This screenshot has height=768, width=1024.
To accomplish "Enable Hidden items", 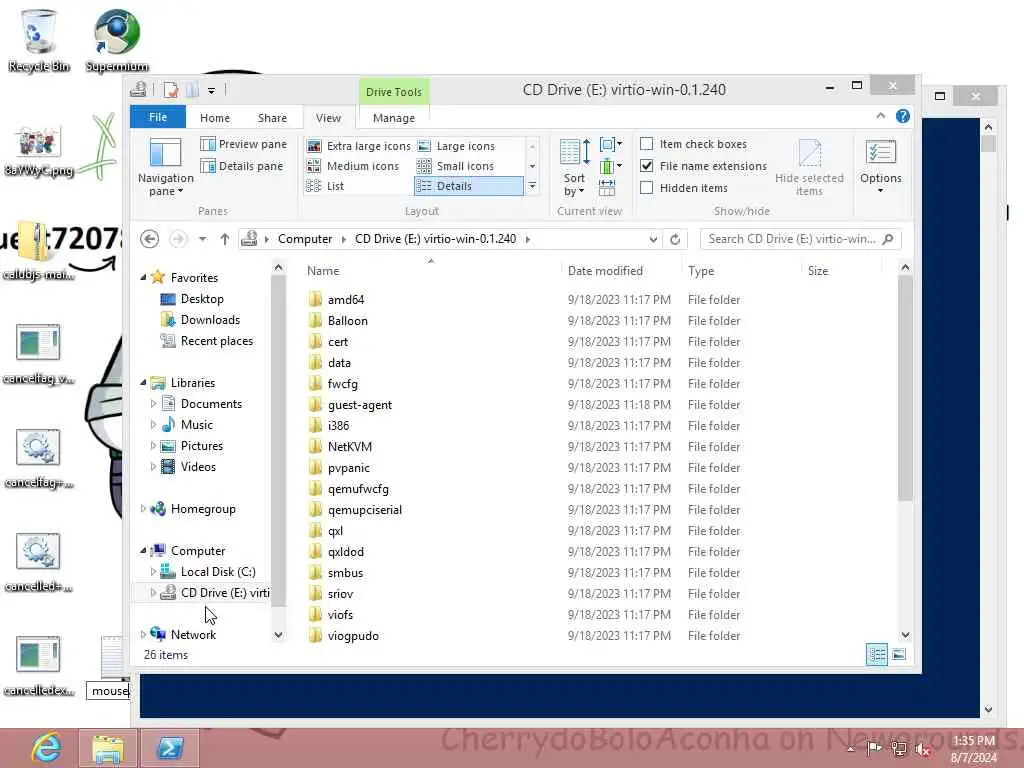I will tap(647, 188).
